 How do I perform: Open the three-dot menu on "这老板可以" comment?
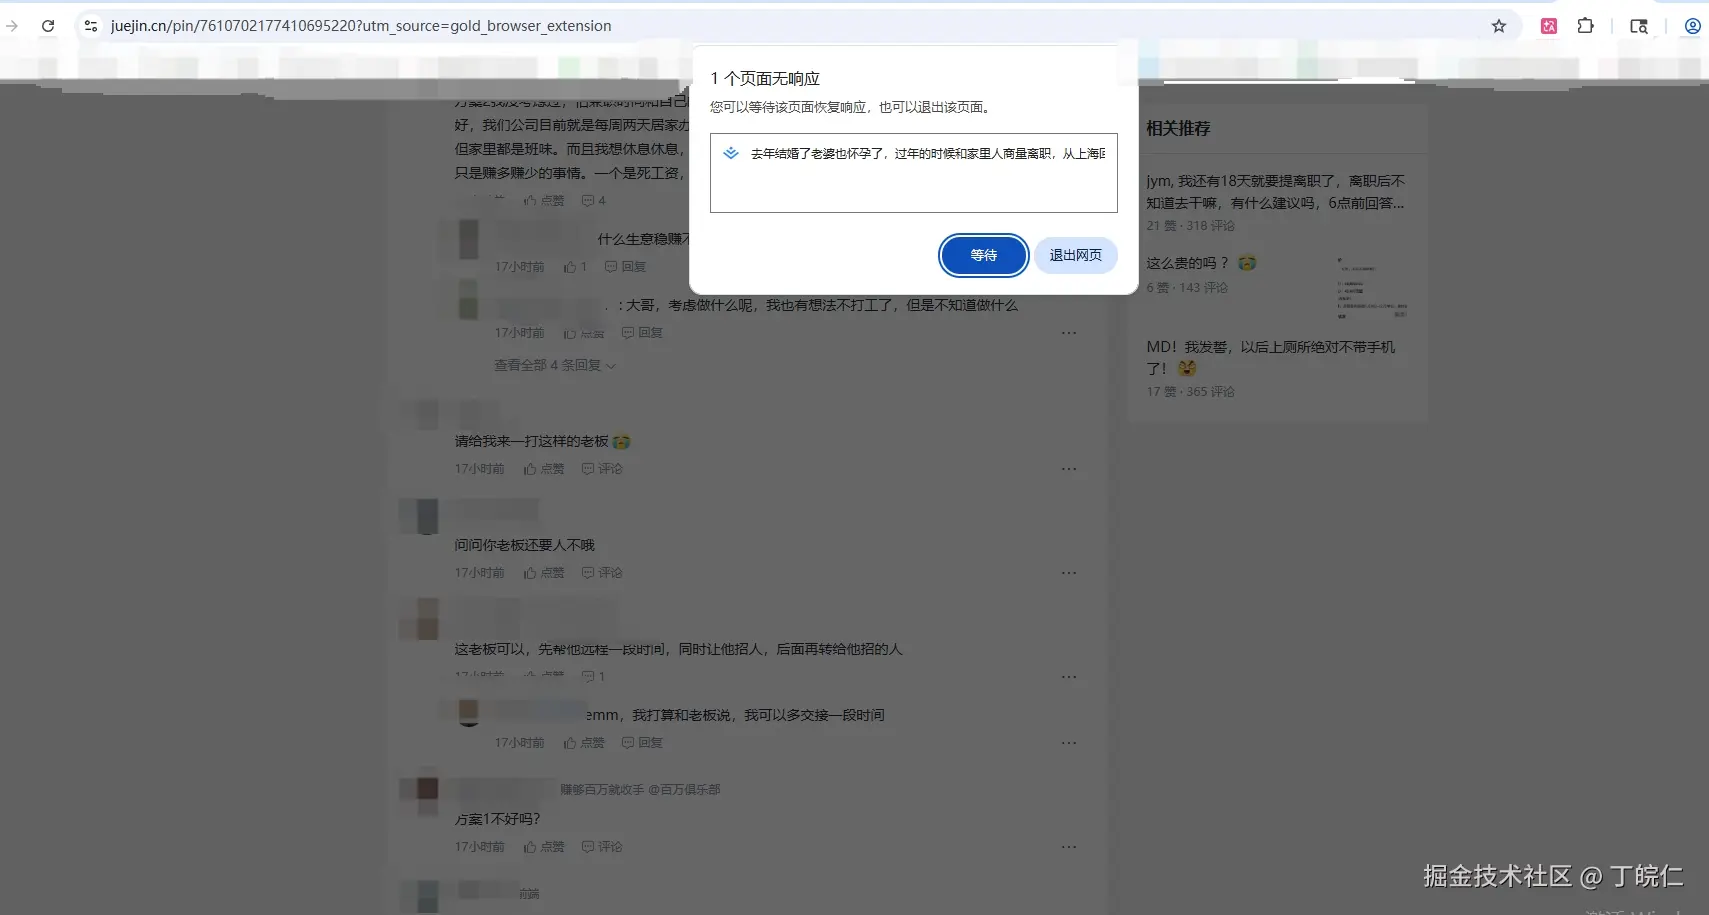[1069, 676]
